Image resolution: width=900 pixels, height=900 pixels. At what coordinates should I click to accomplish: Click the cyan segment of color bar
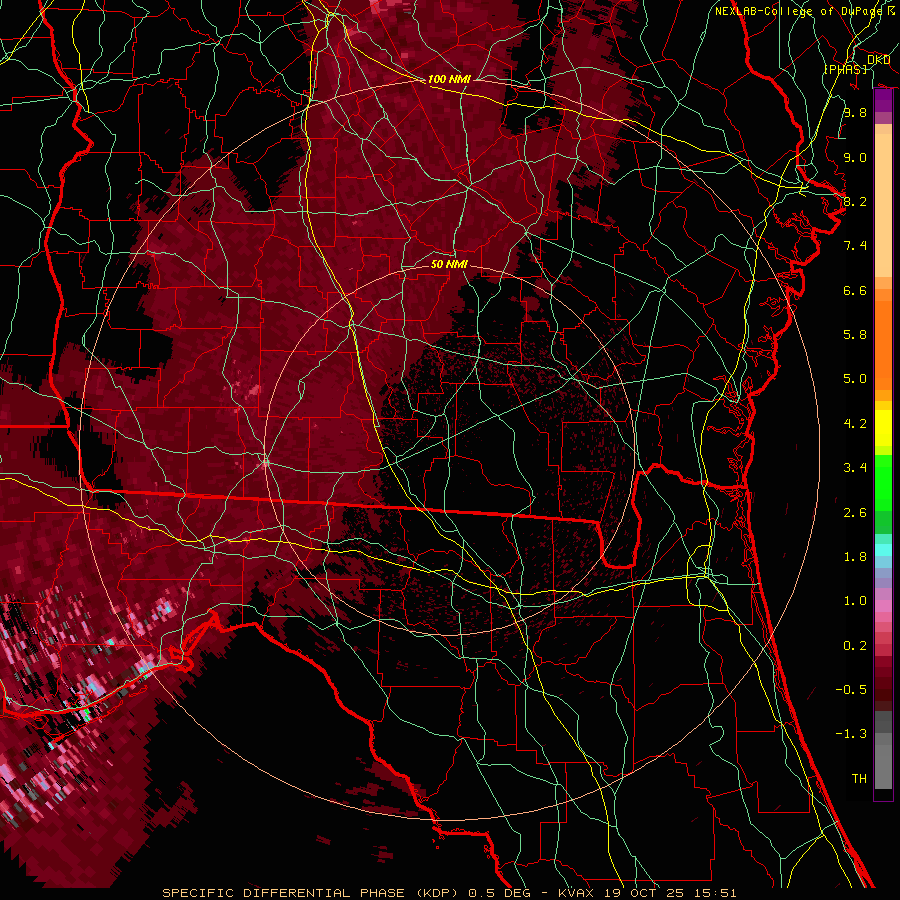[883, 550]
